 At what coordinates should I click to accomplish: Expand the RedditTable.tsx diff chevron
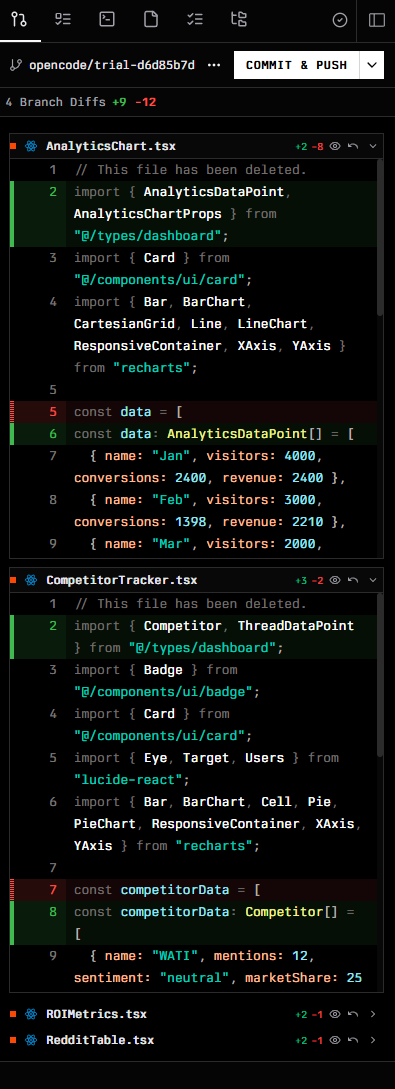coord(373,1040)
